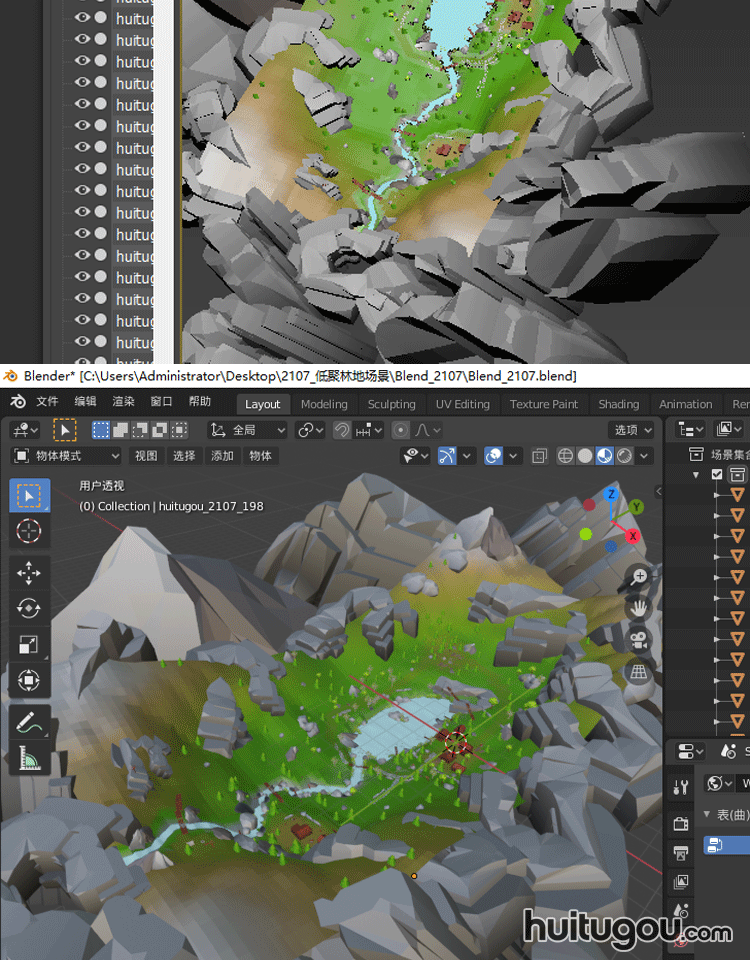Toggle X-ray view in viewport header
This screenshot has width=750, height=960.
(539, 456)
